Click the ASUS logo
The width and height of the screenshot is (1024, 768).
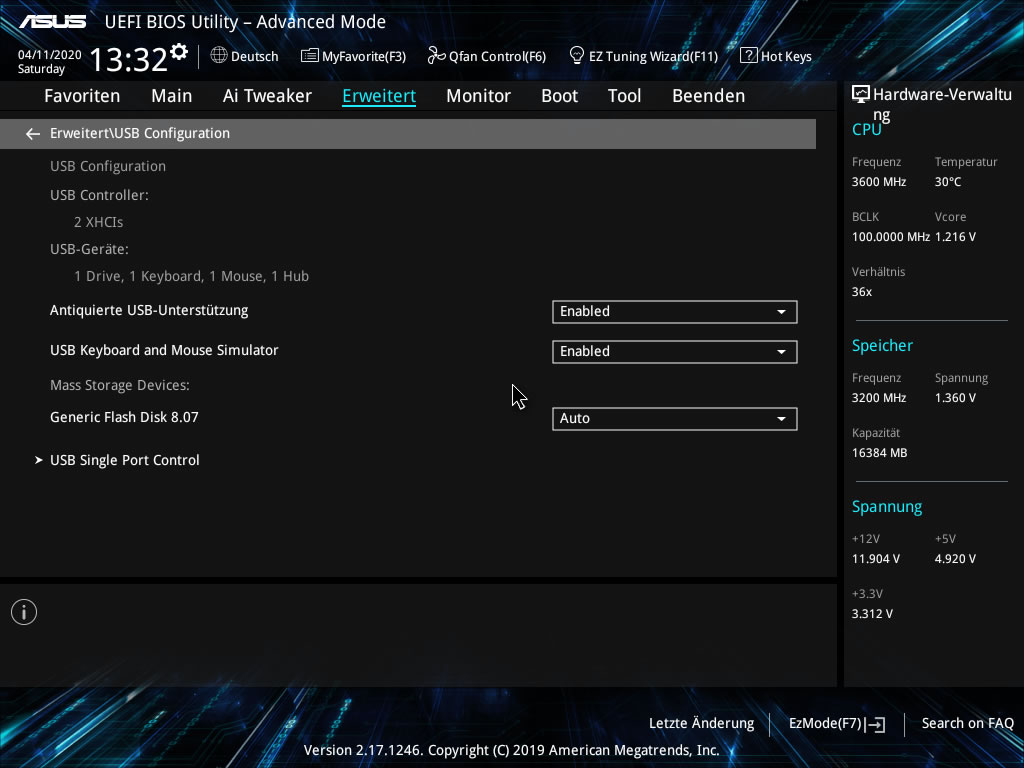tap(52, 22)
